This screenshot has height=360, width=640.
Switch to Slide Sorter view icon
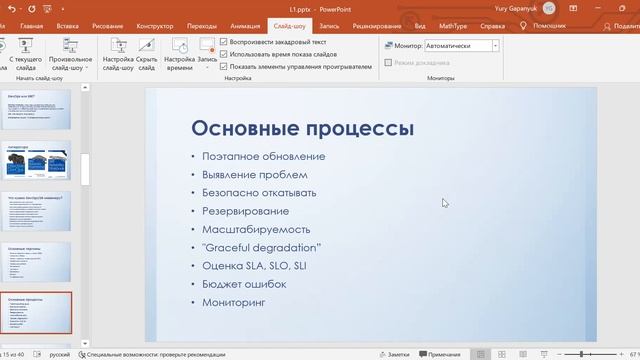(502, 354)
